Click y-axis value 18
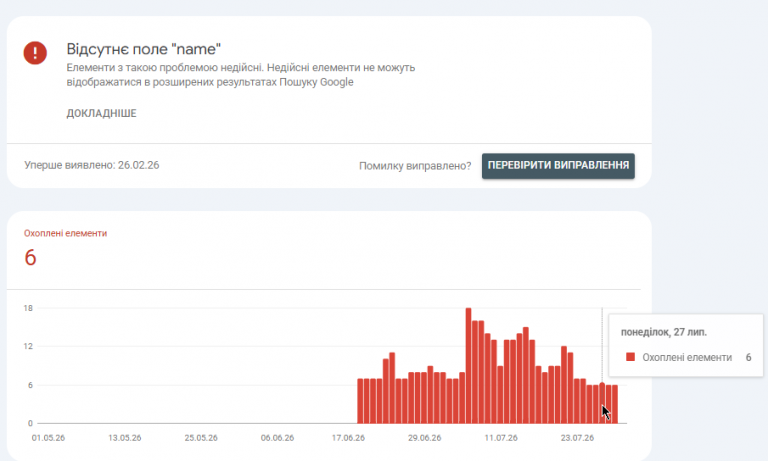Screen dimensions: 768x461 pos(28,308)
